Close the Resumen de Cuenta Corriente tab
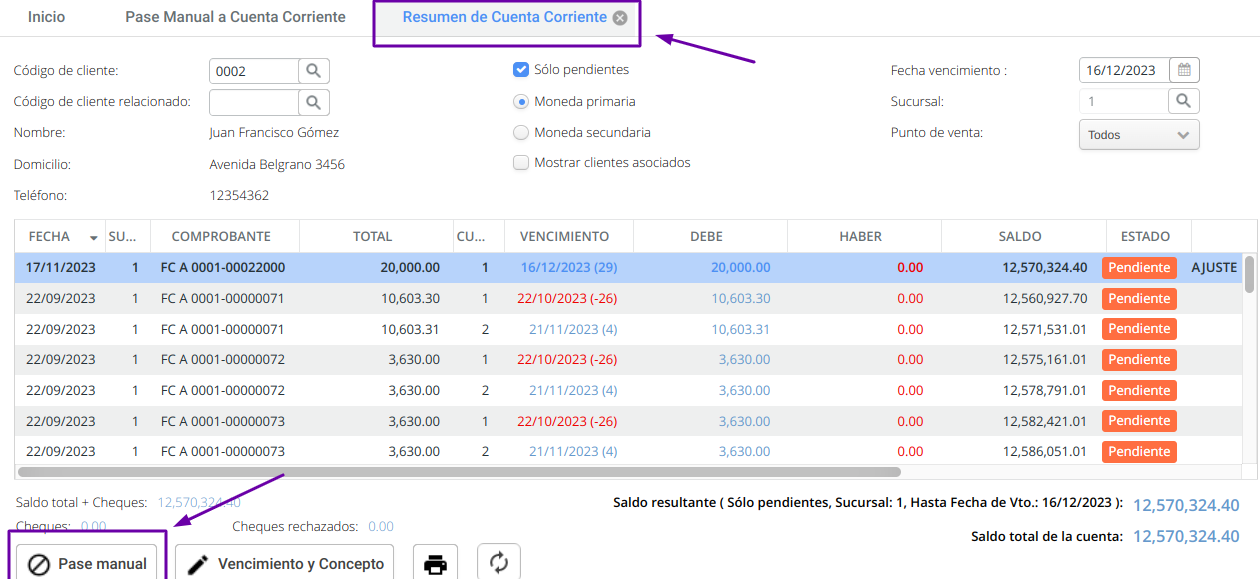1260x579 pixels. tap(620, 18)
